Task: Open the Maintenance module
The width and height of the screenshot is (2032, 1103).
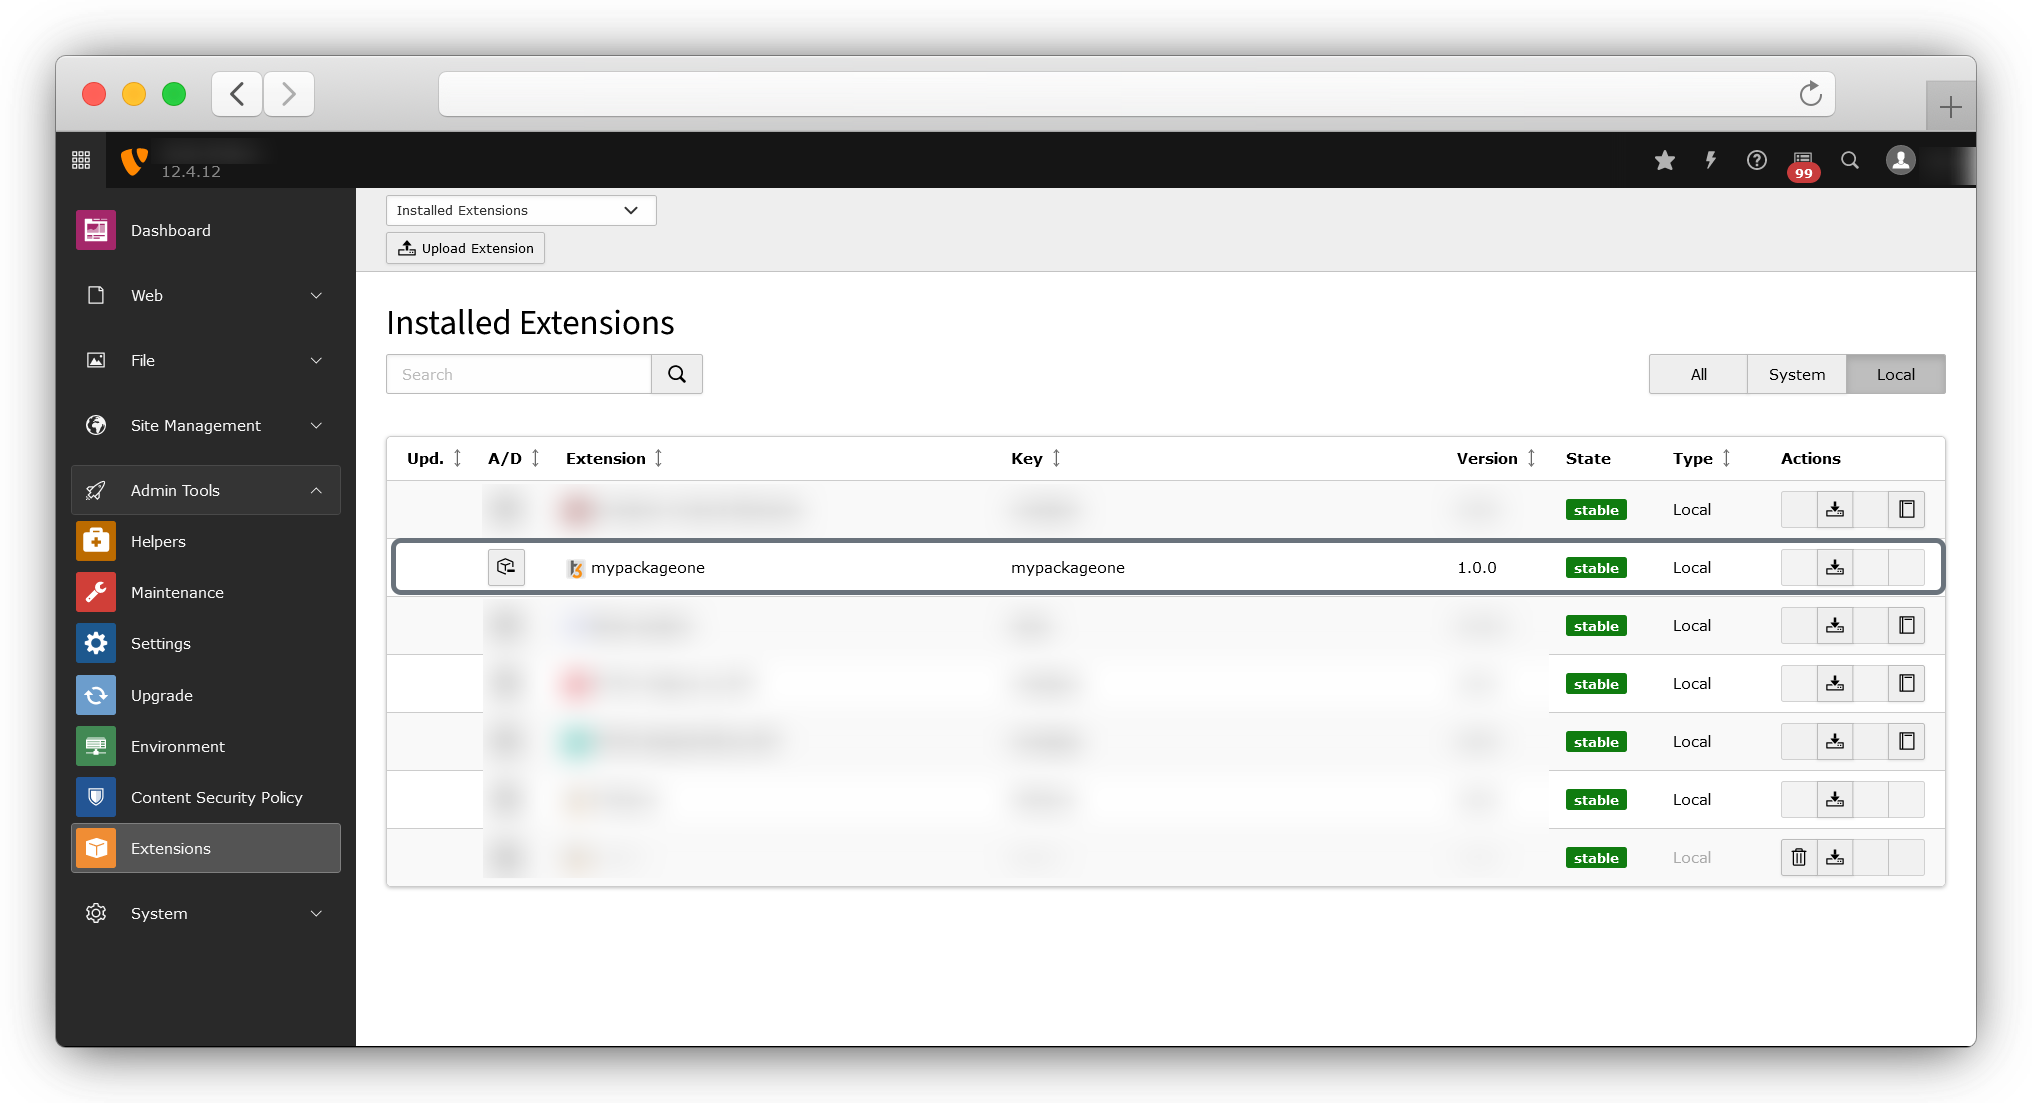Action: [177, 592]
